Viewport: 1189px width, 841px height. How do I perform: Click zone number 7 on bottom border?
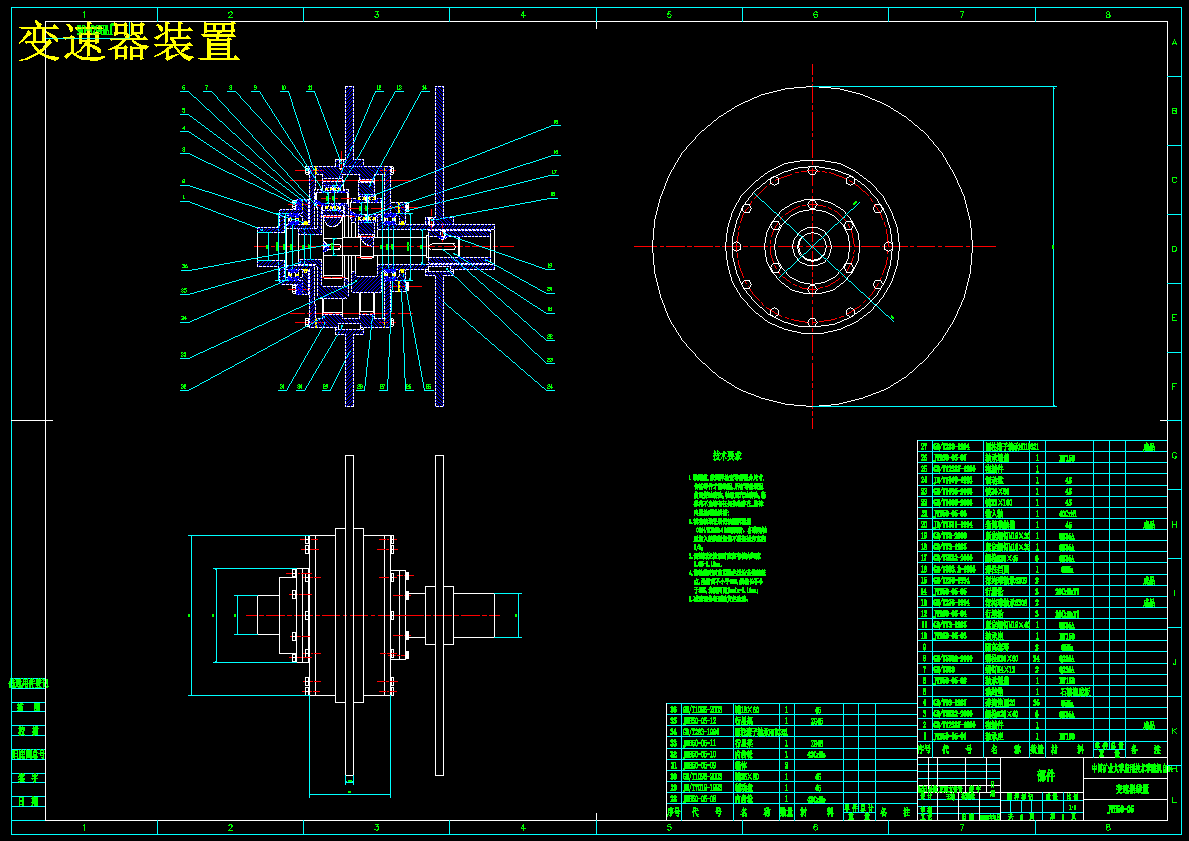pos(962,827)
